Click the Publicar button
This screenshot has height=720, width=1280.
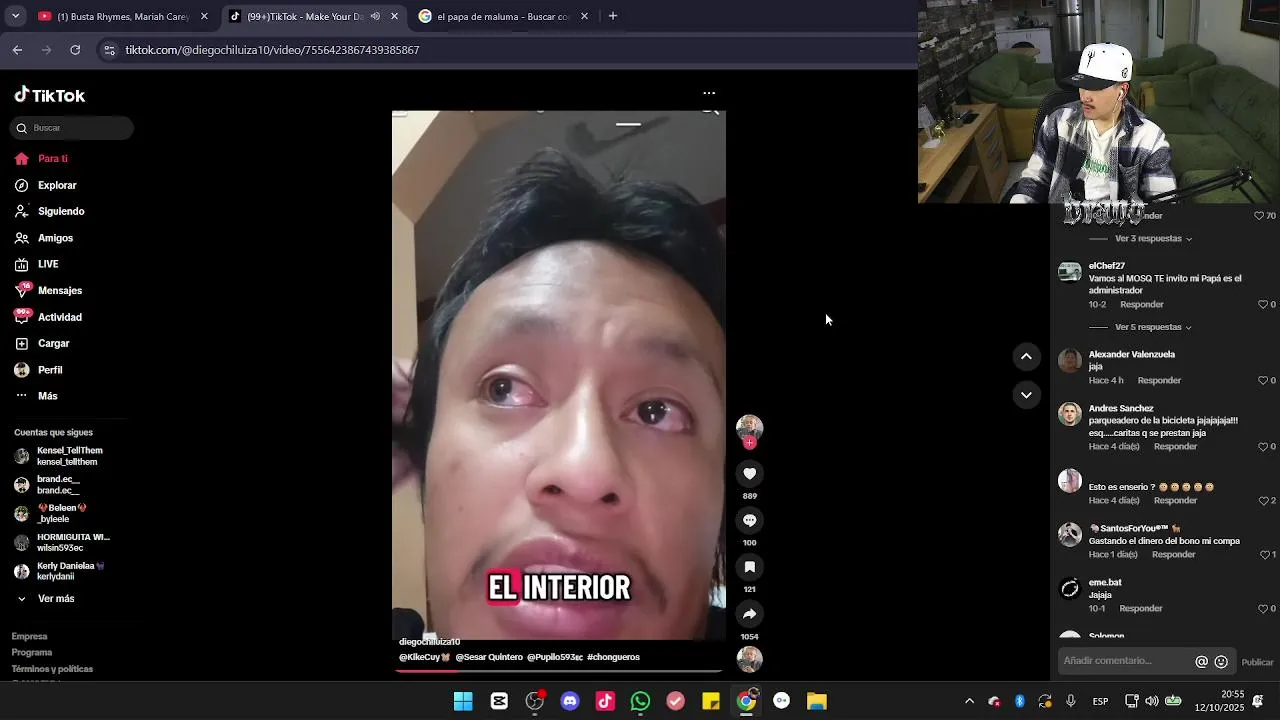click(x=1257, y=662)
